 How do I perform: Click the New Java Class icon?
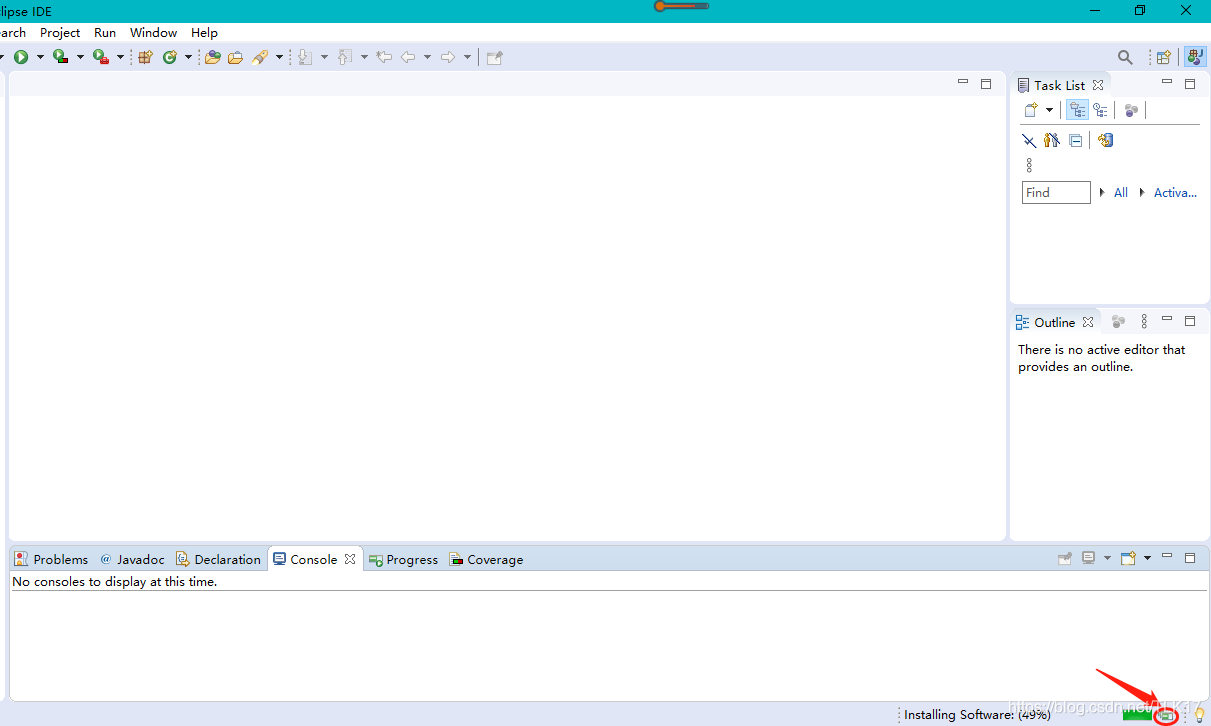coord(170,57)
